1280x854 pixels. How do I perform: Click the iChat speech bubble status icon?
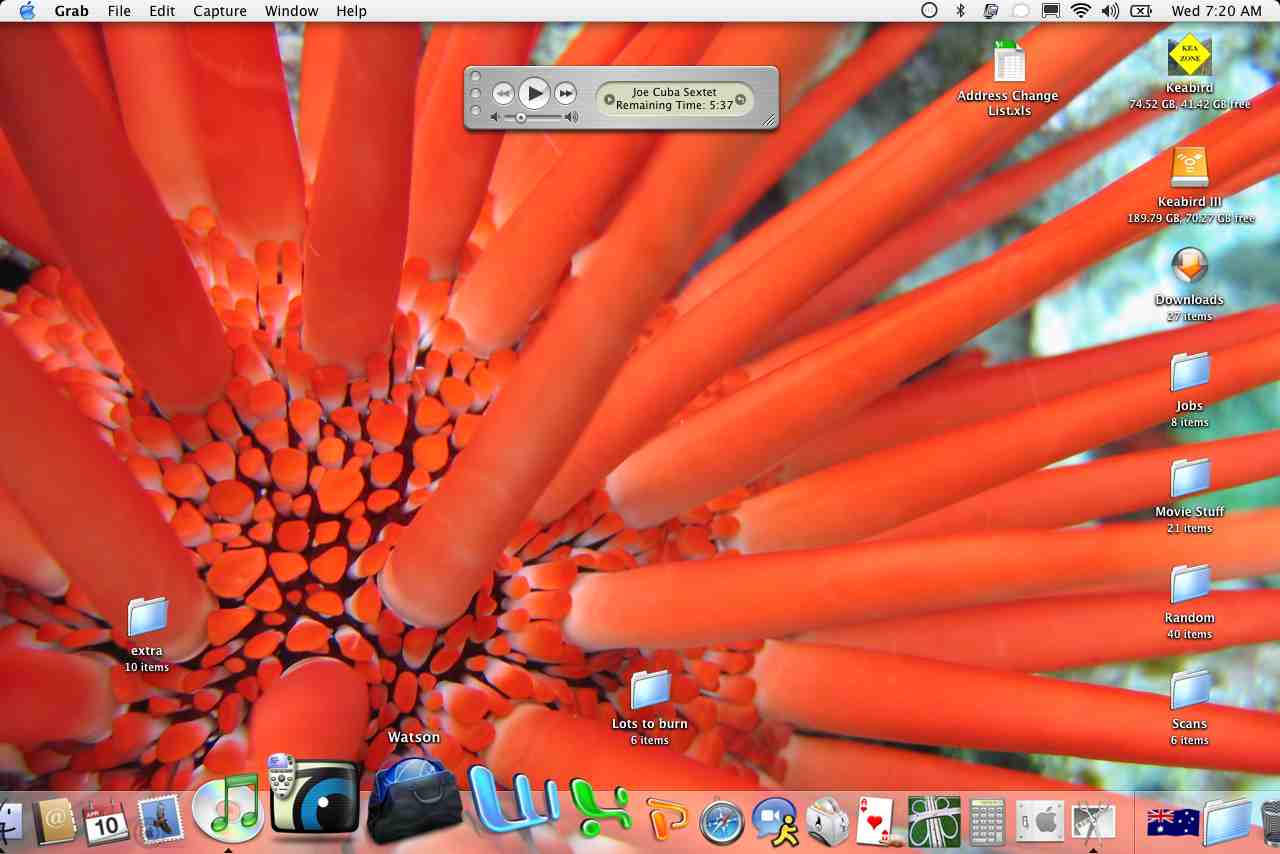(x=1020, y=11)
